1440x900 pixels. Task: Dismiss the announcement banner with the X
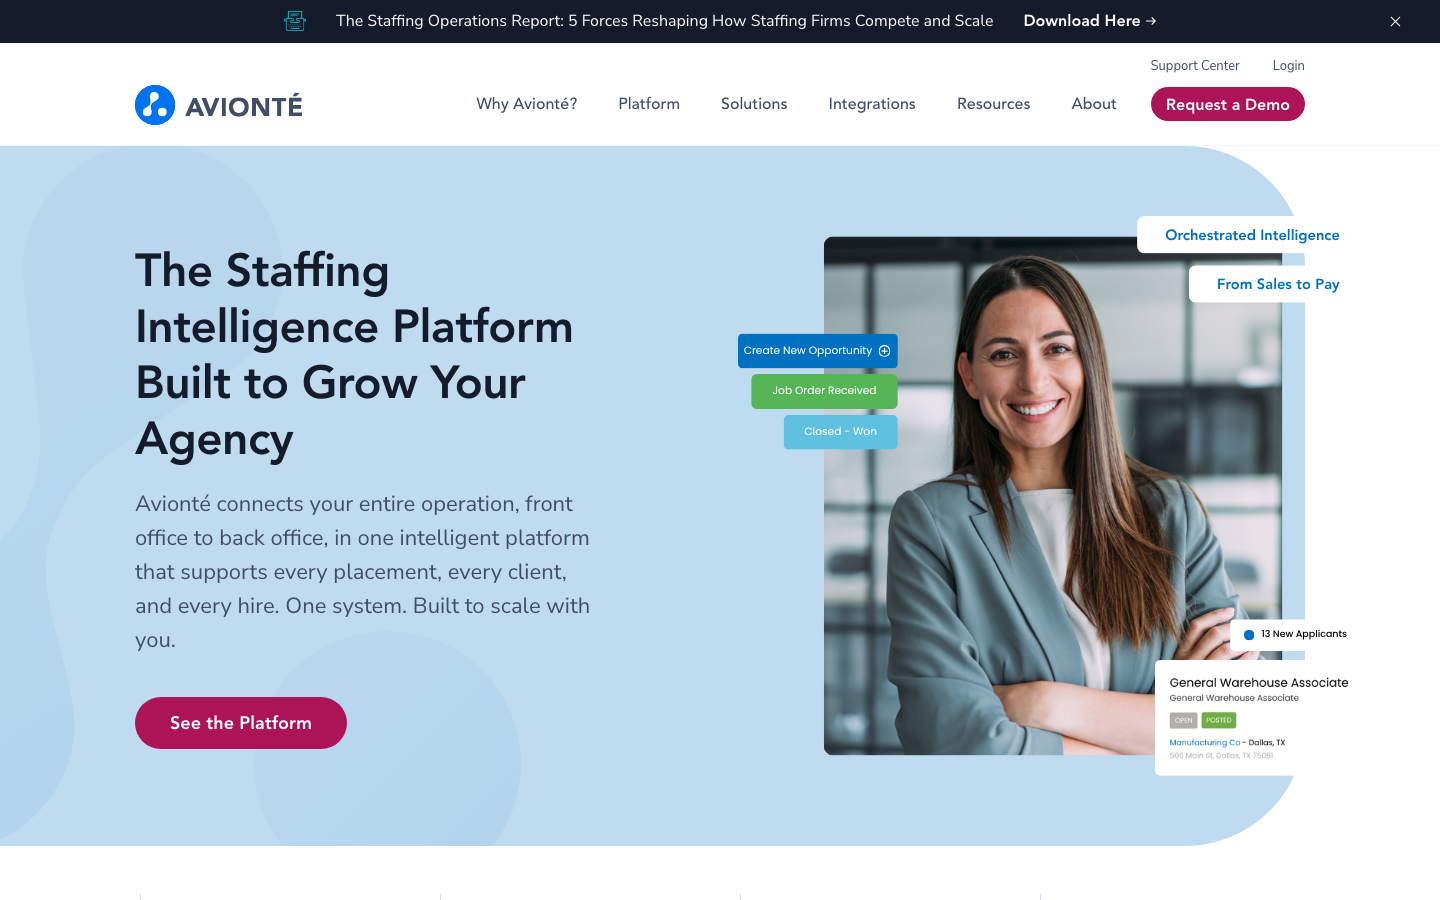[1395, 21]
